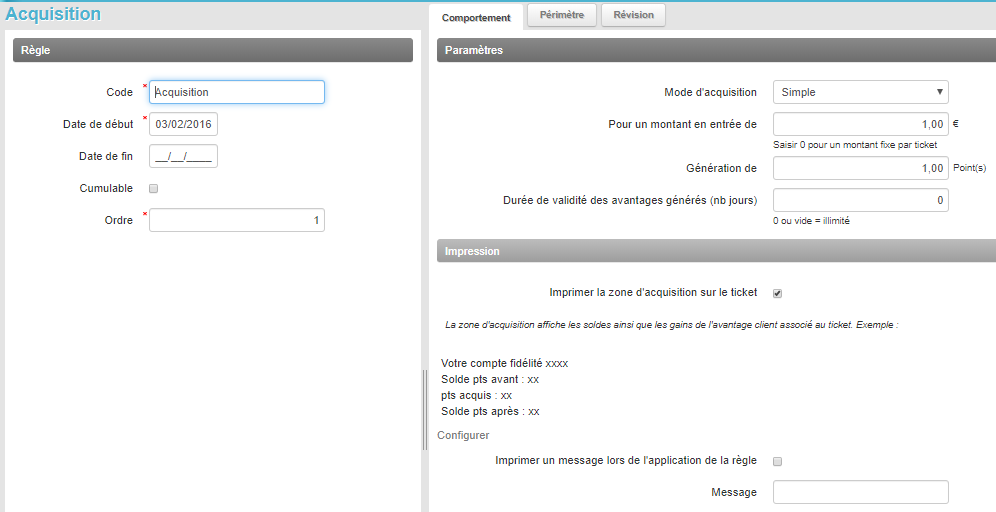This screenshot has height=512, width=996.
Task: Click the Code input field
Action: 237,92
